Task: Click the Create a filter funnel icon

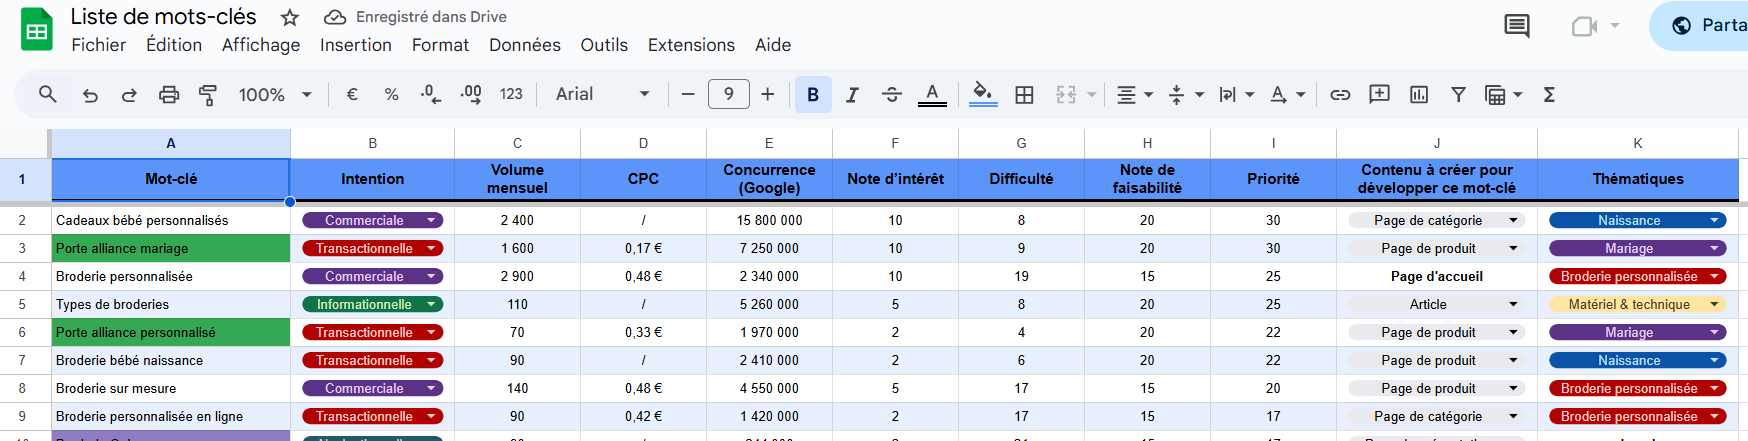Action: [1458, 95]
